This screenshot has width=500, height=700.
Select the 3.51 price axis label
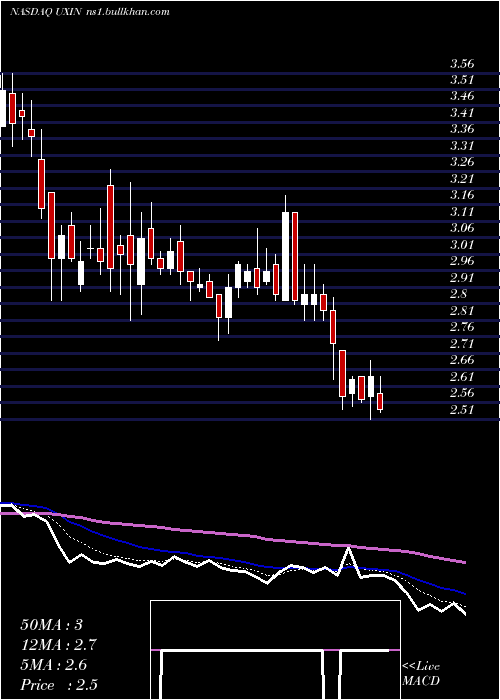pos(462,80)
